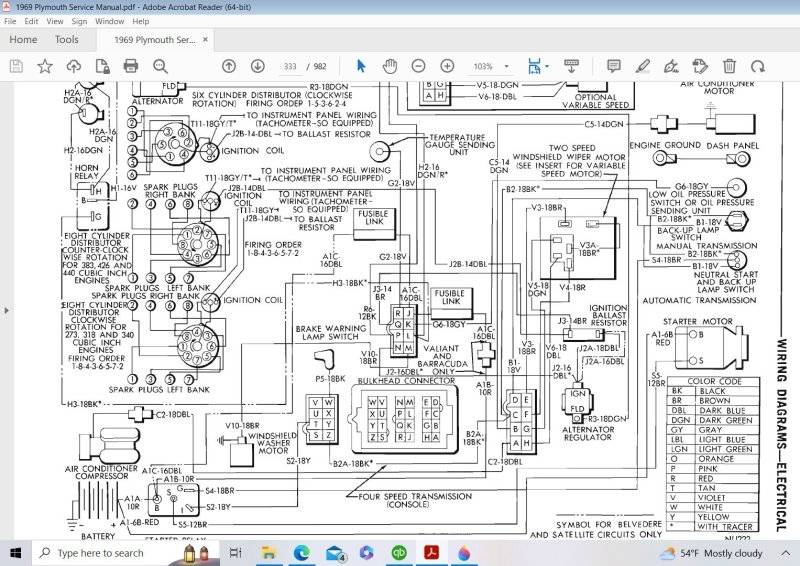Image resolution: width=800 pixels, height=566 pixels.
Task: Click the scrolling mode icon
Action: click(571, 66)
